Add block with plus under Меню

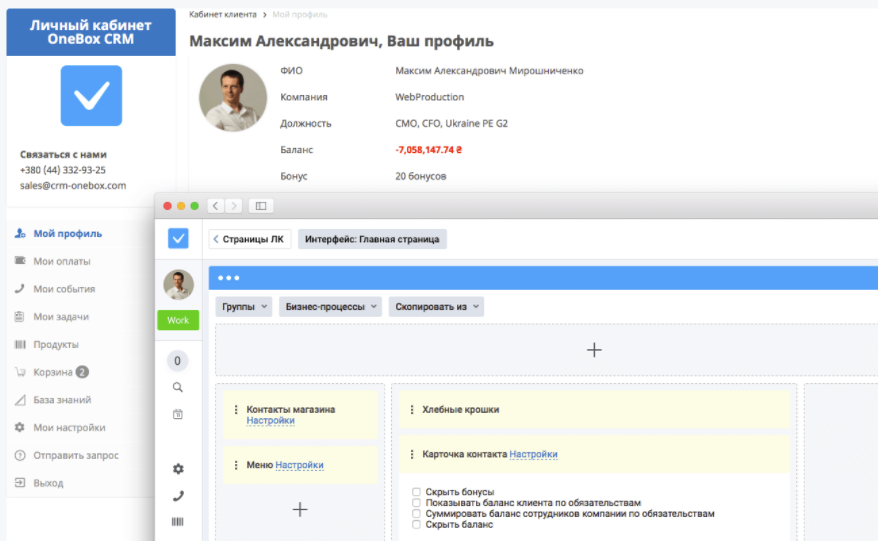coord(300,509)
